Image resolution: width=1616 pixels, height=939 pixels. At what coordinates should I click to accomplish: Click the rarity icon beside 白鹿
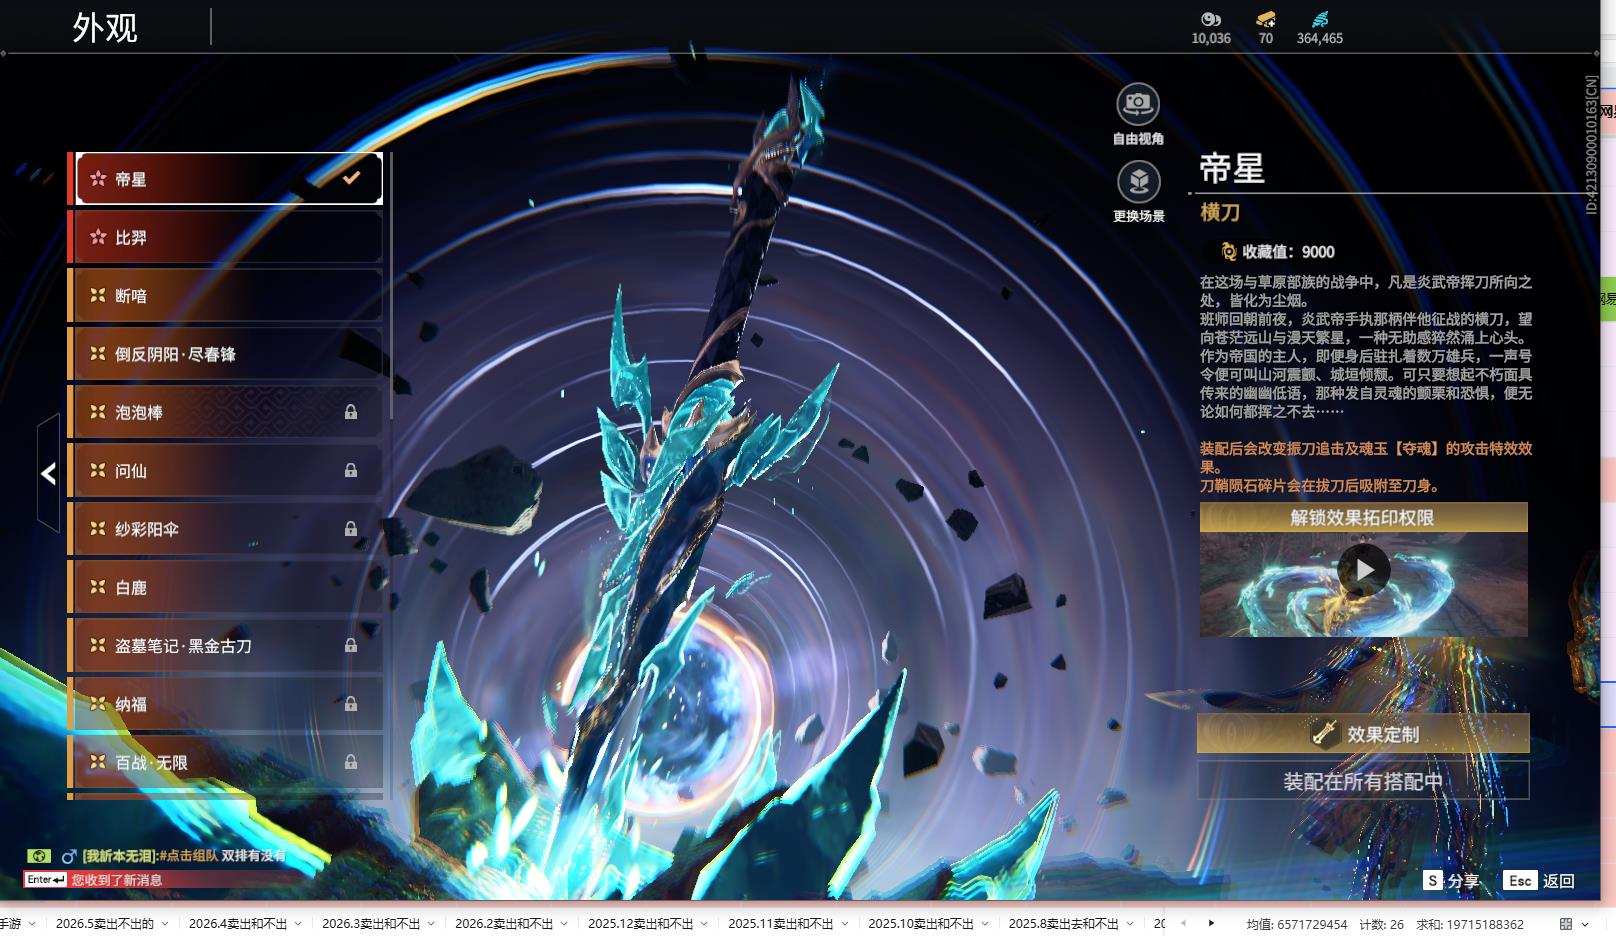(98, 587)
